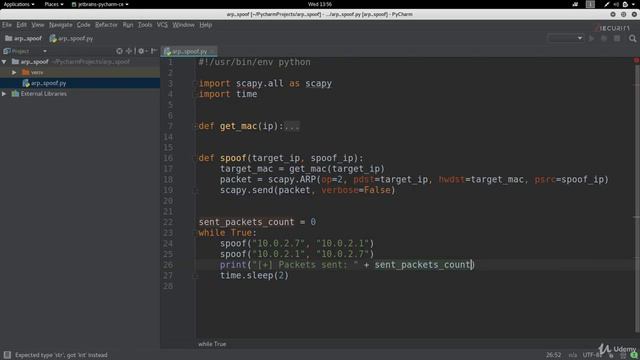Select arp_spoof.py in the project tree
Image resolution: width=640 pixels, height=360 pixels.
[80, 83]
